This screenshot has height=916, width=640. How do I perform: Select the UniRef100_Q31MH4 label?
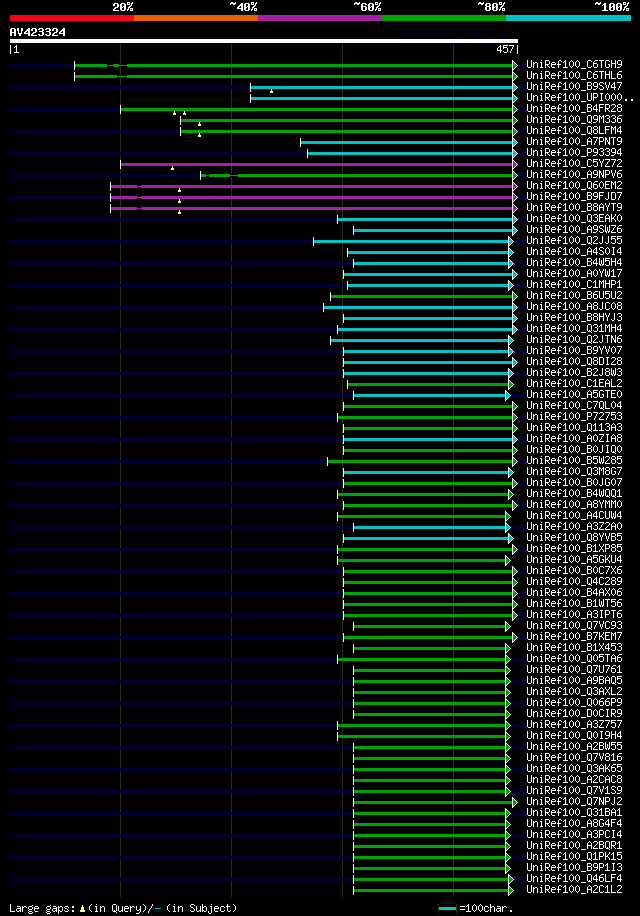(574, 329)
